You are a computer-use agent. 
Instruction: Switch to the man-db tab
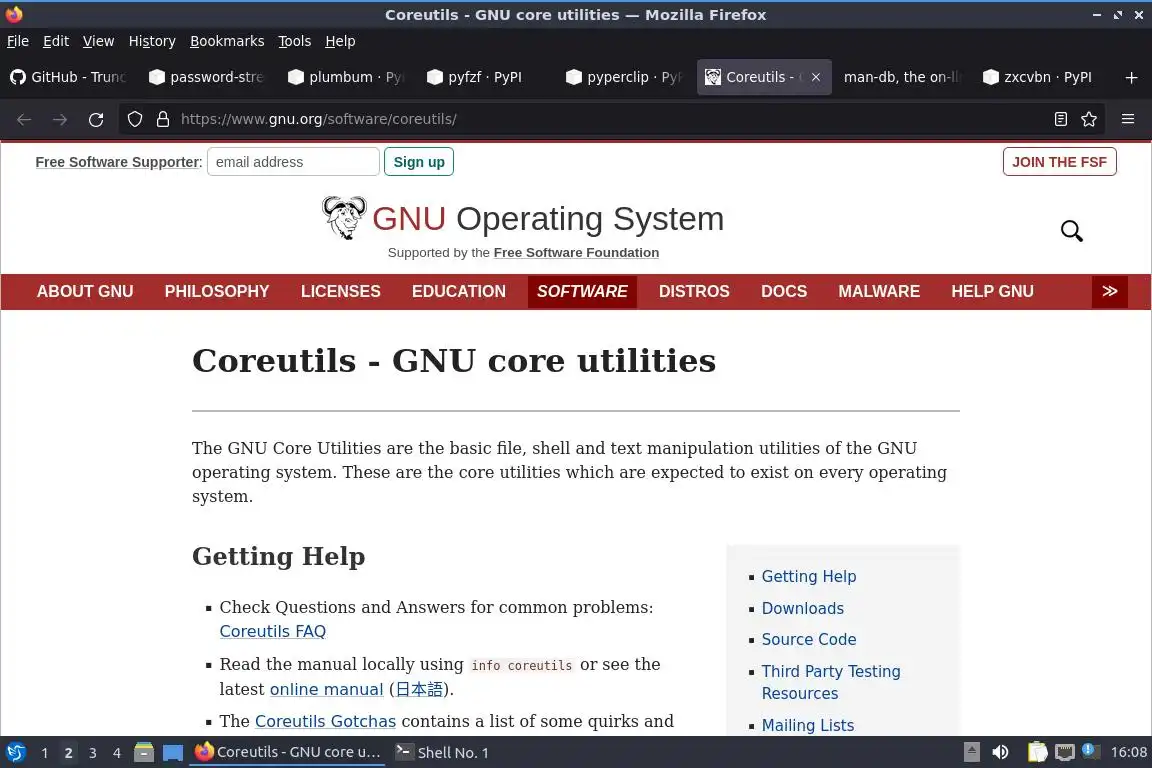click(902, 77)
